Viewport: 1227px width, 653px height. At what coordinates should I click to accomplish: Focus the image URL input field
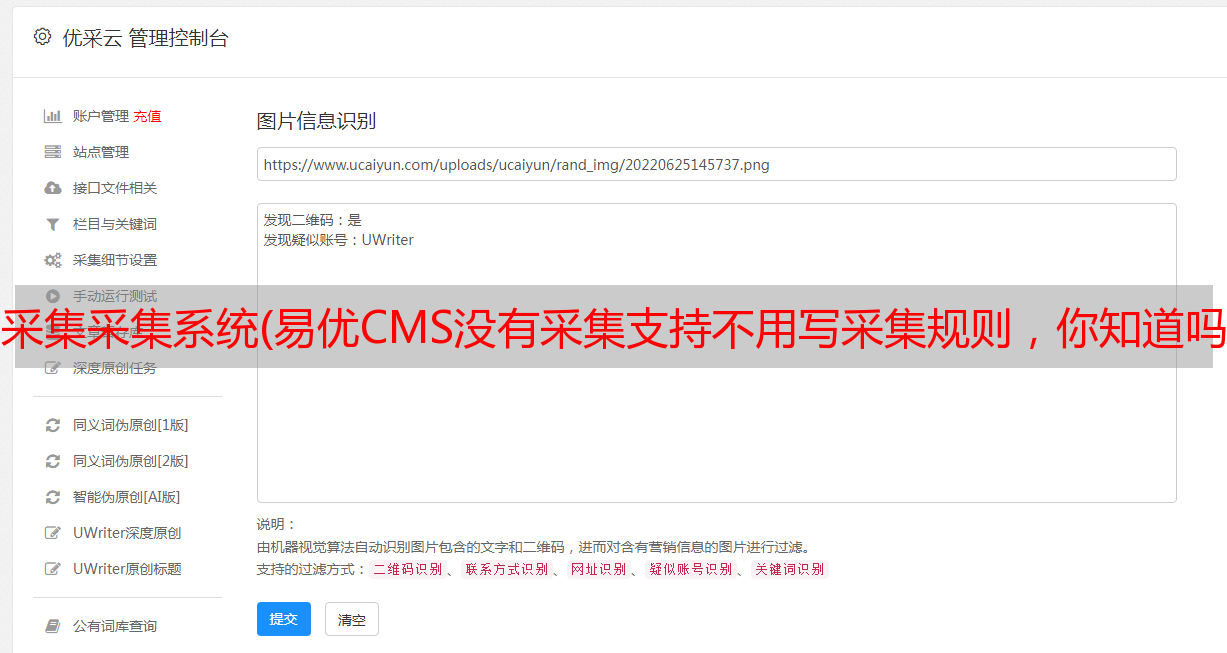pos(716,164)
